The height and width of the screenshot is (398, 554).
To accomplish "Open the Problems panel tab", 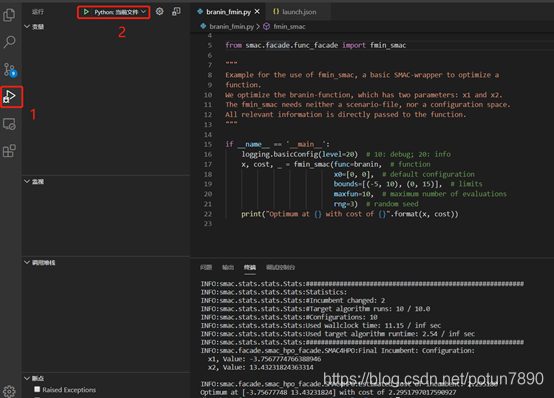I will pos(206,268).
